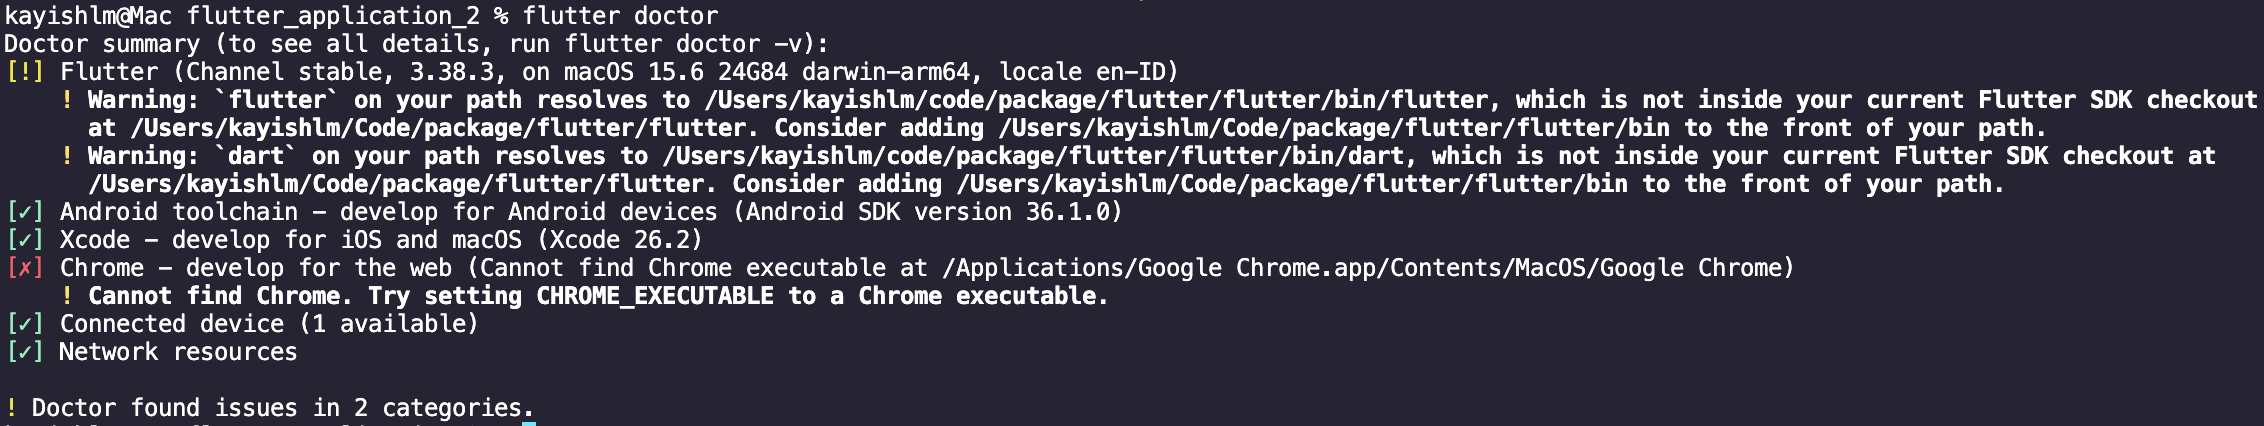Viewport: 2264px width, 426px height.
Task: Click the path ending in /bin/flutter
Action: coord(1096,100)
